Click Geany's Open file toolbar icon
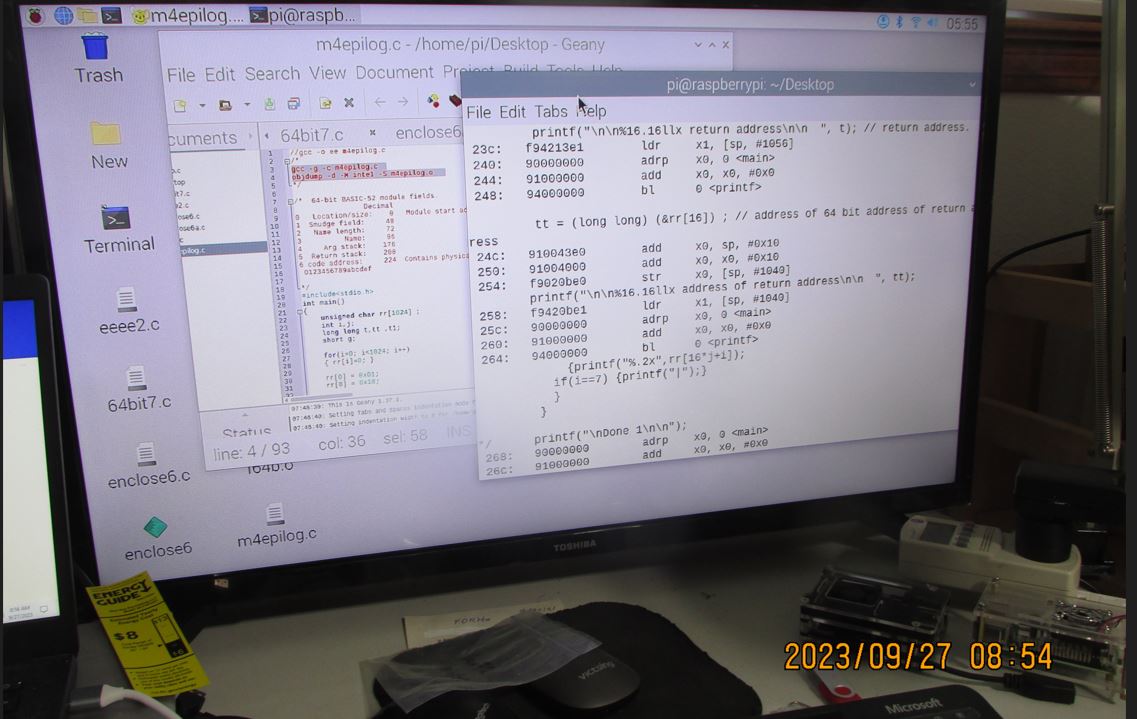 (x=226, y=105)
